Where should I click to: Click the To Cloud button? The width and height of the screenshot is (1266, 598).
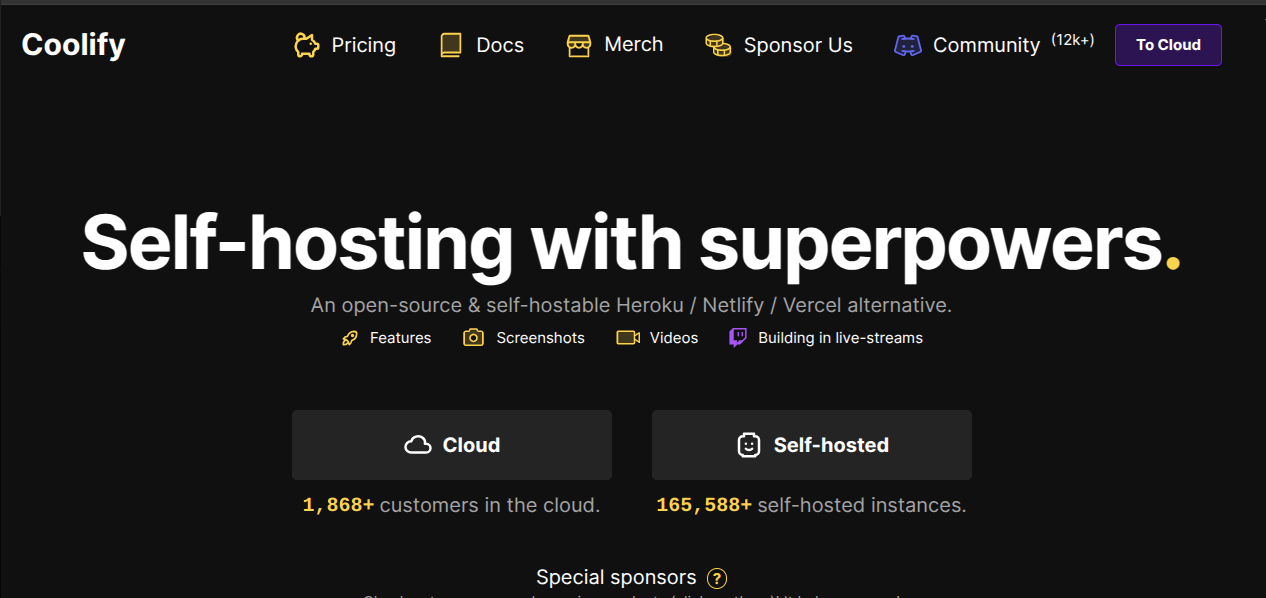click(1168, 45)
